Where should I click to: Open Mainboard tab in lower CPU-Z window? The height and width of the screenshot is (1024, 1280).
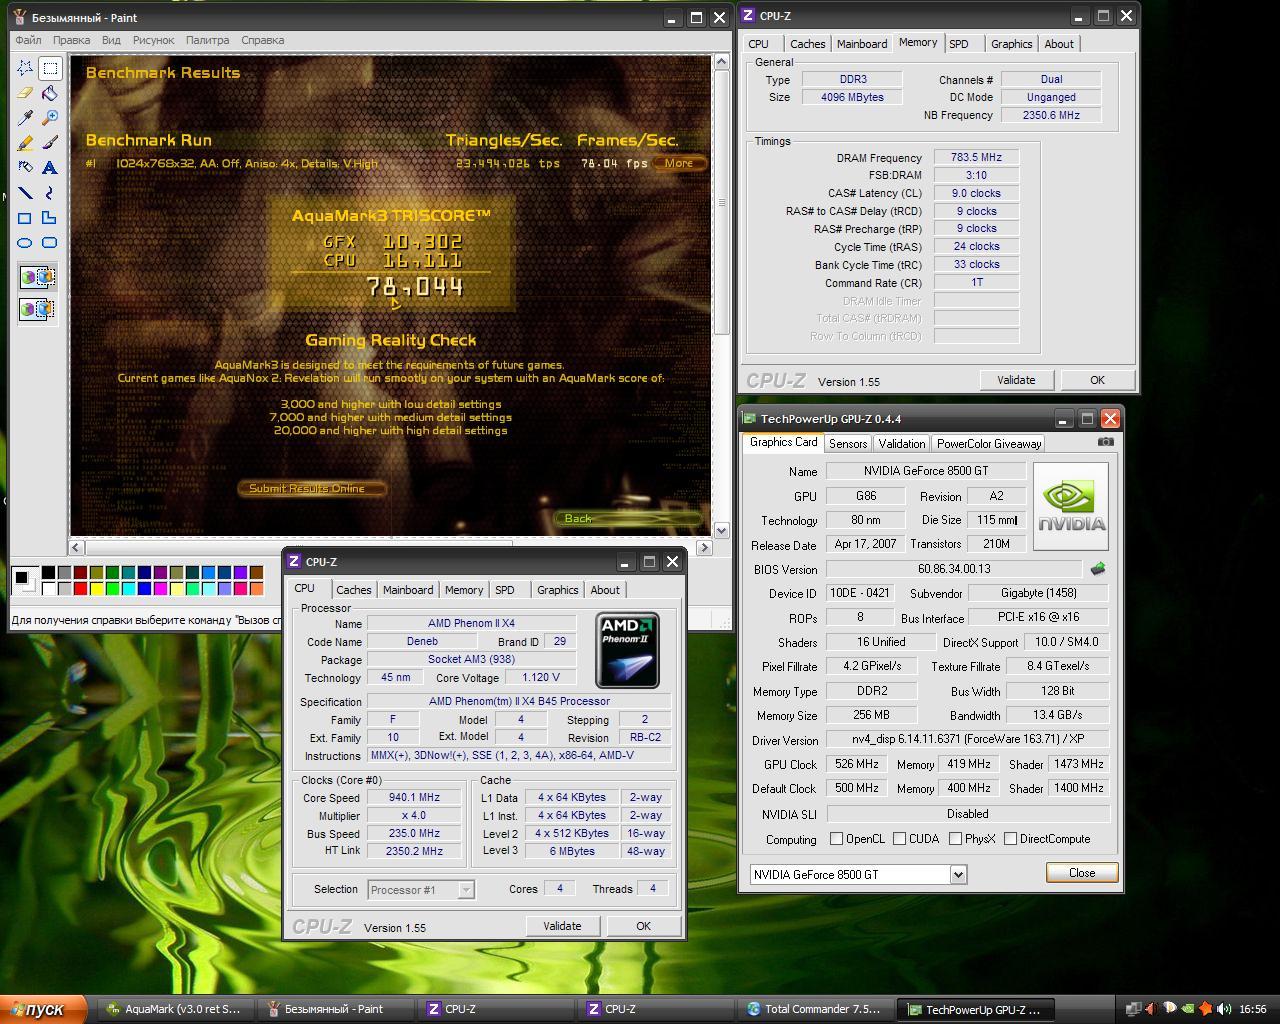pos(408,590)
